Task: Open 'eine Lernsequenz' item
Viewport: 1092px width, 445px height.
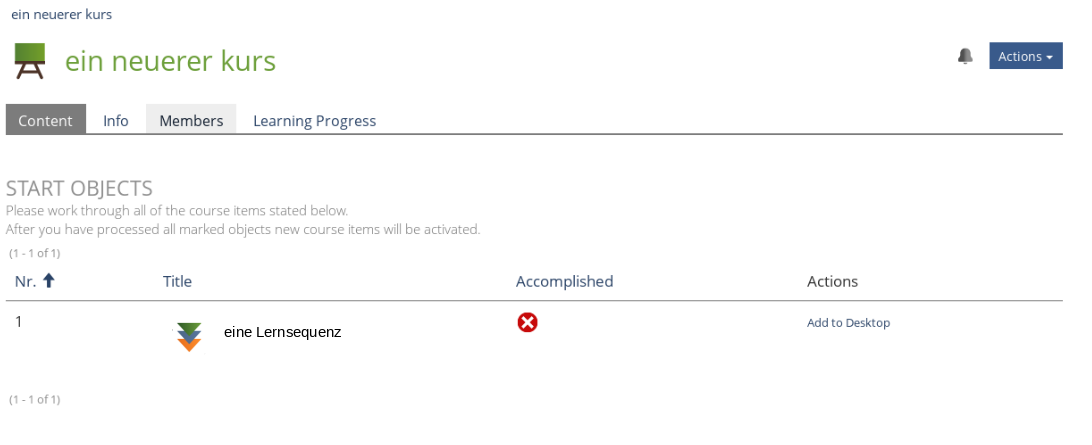Action: coord(282,332)
